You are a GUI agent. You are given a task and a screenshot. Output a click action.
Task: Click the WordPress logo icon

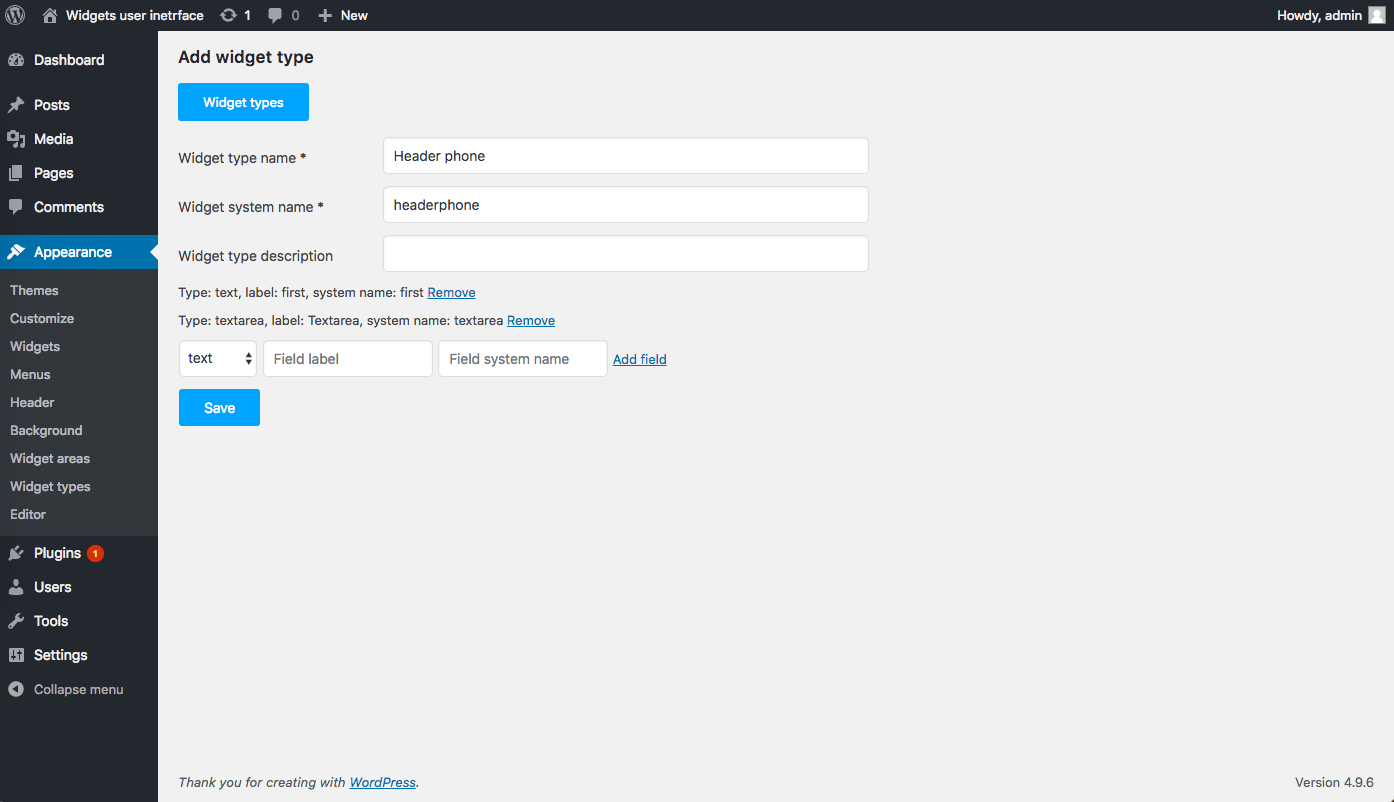click(15, 15)
